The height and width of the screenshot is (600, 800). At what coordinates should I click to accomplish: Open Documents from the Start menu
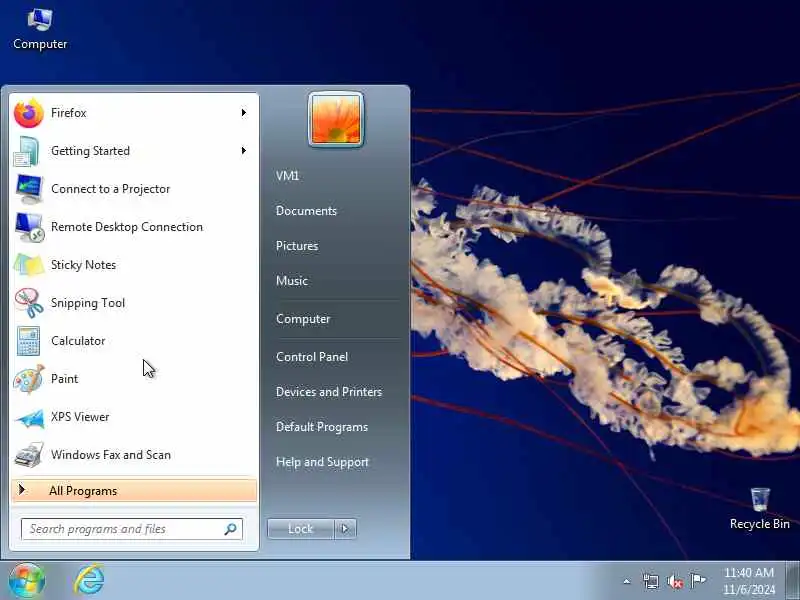[x=306, y=211]
